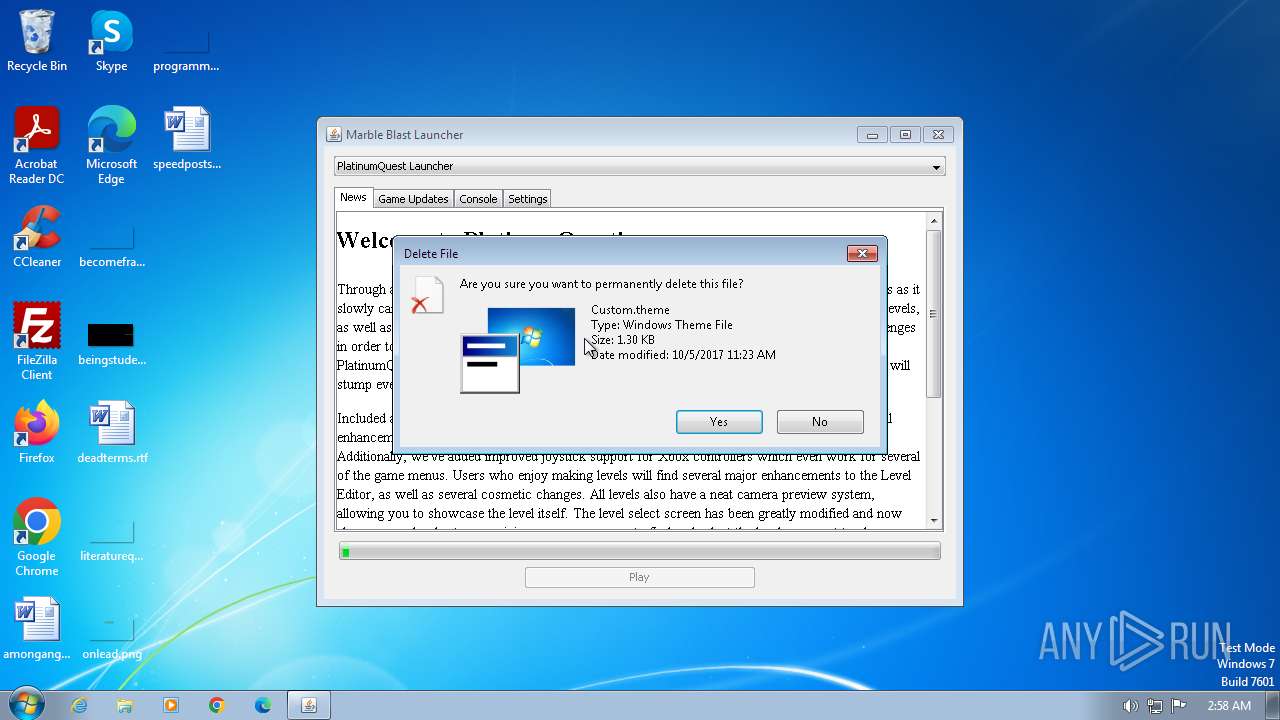
Task: Select the deadterms.rtf document icon
Action: [x=112, y=433]
